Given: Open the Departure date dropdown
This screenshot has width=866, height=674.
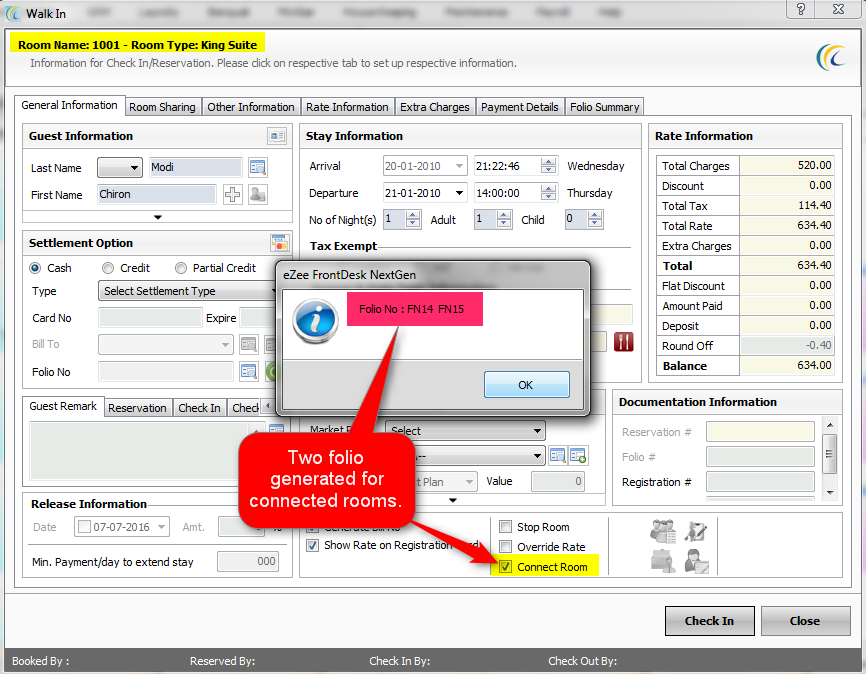Looking at the screenshot, I should pyautogui.click(x=459, y=193).
